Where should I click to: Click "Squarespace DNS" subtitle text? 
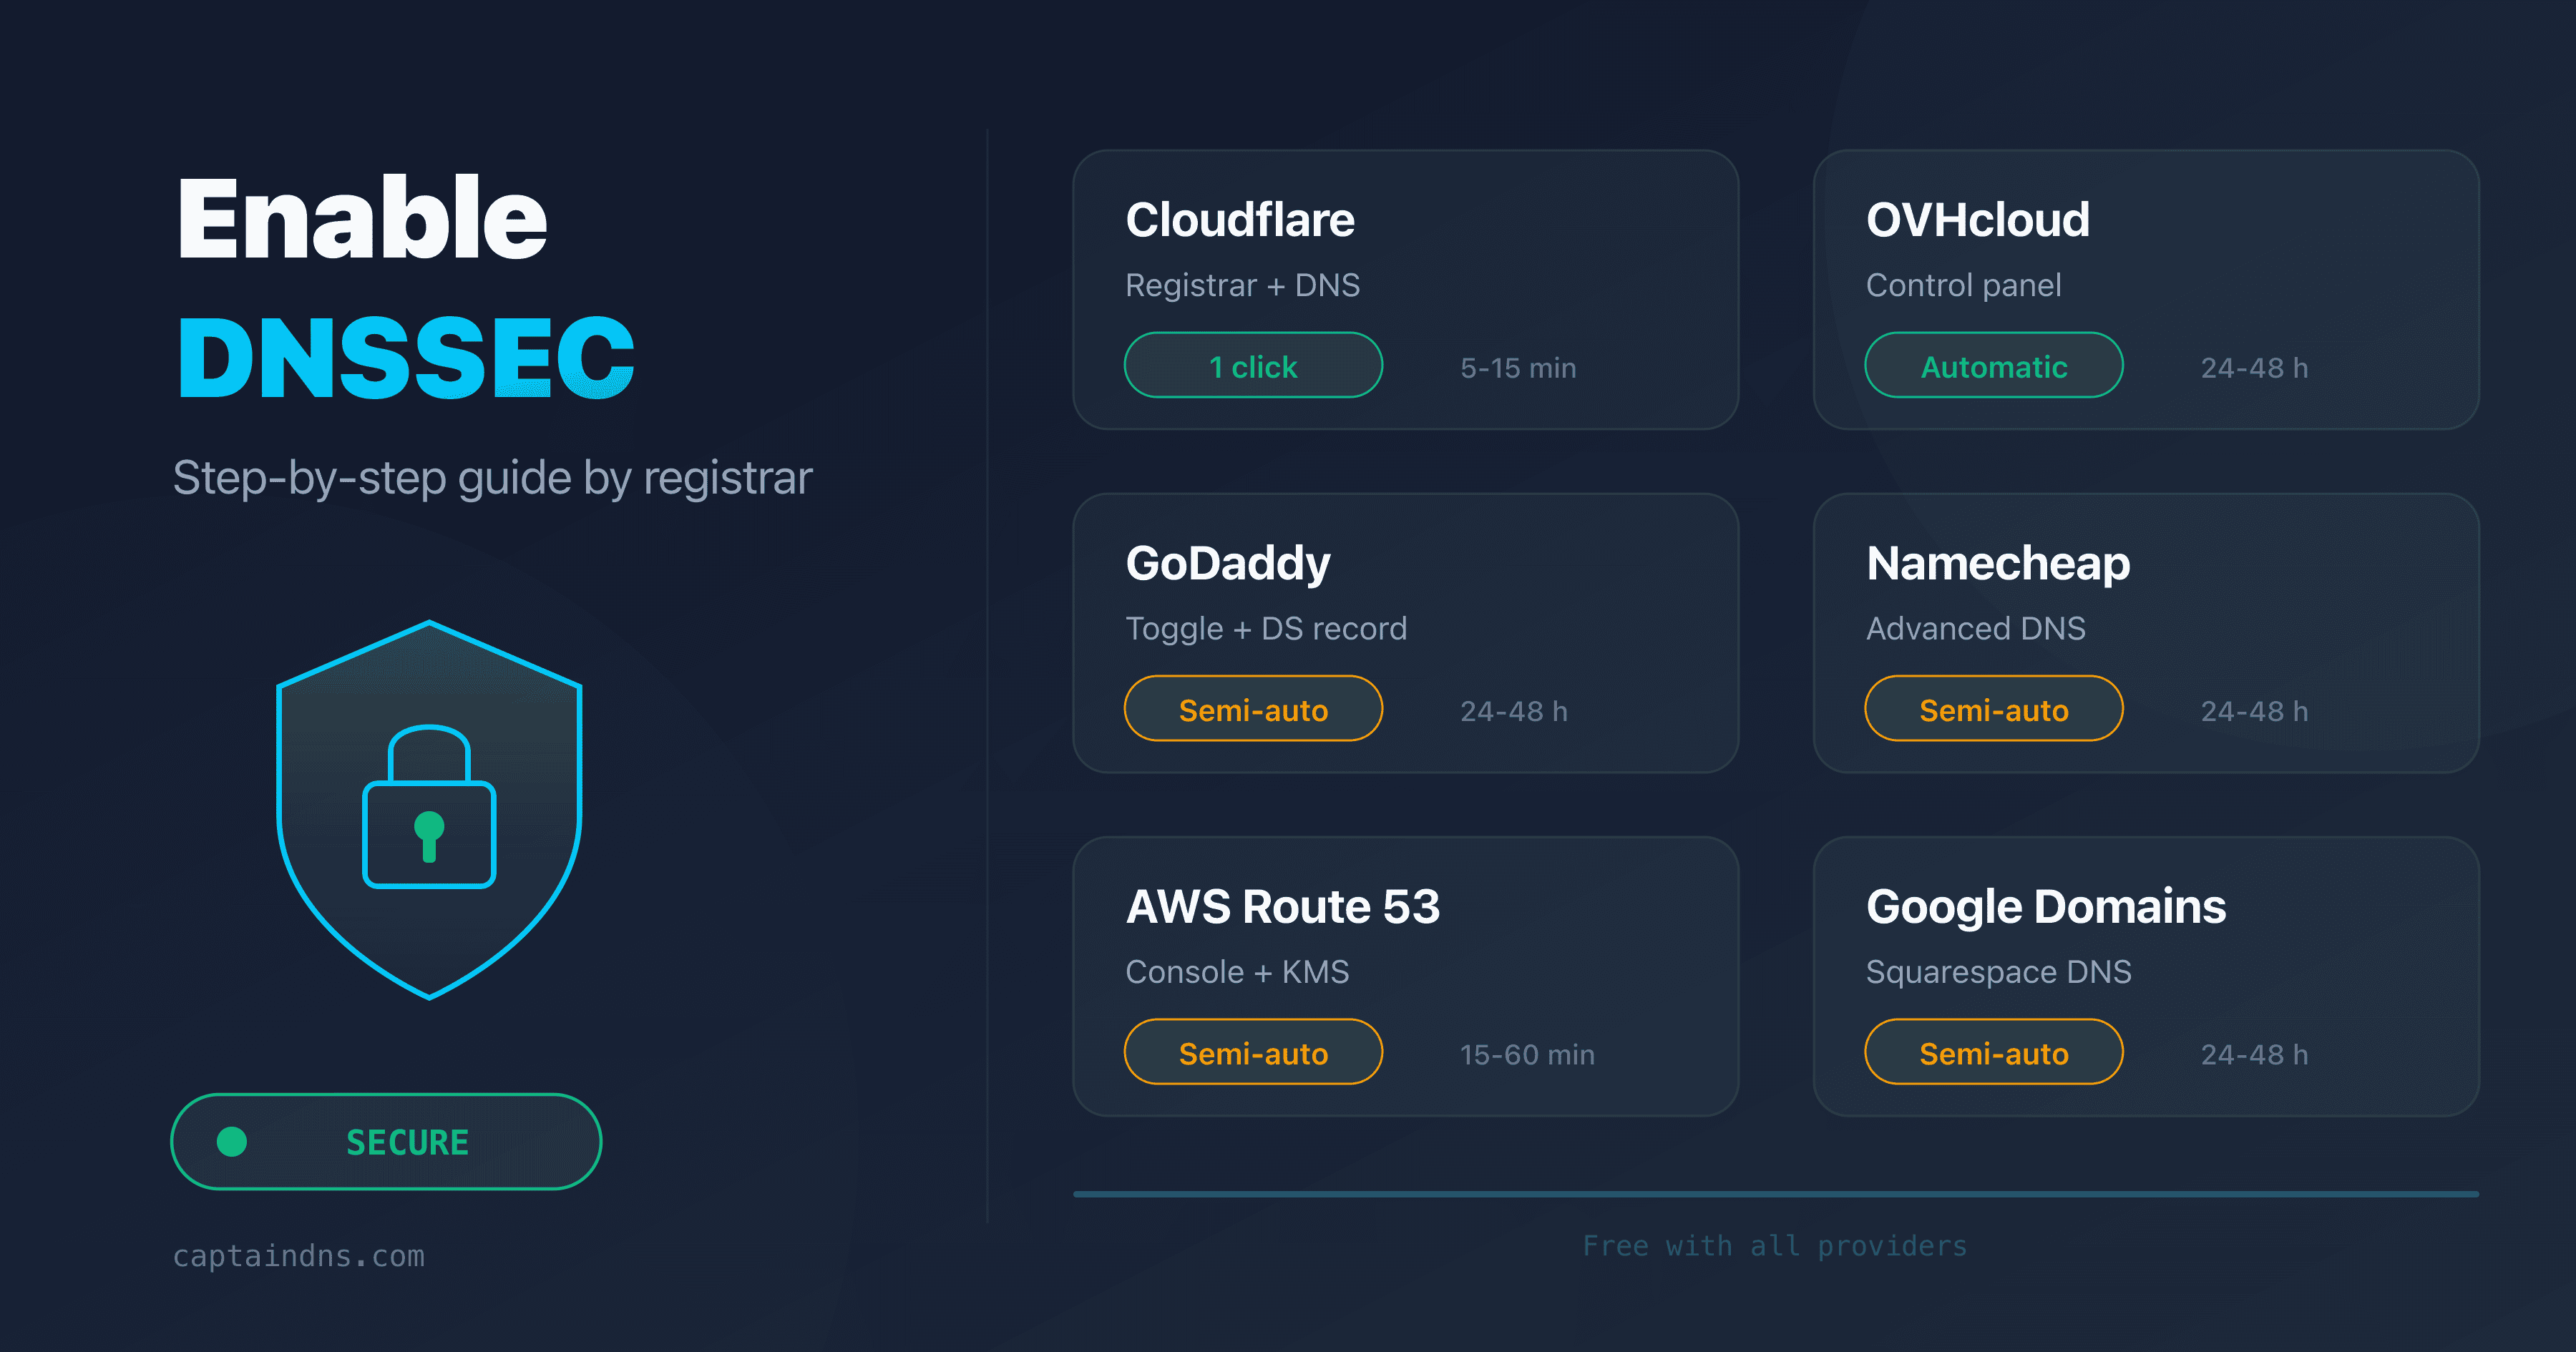(1998, 972)
